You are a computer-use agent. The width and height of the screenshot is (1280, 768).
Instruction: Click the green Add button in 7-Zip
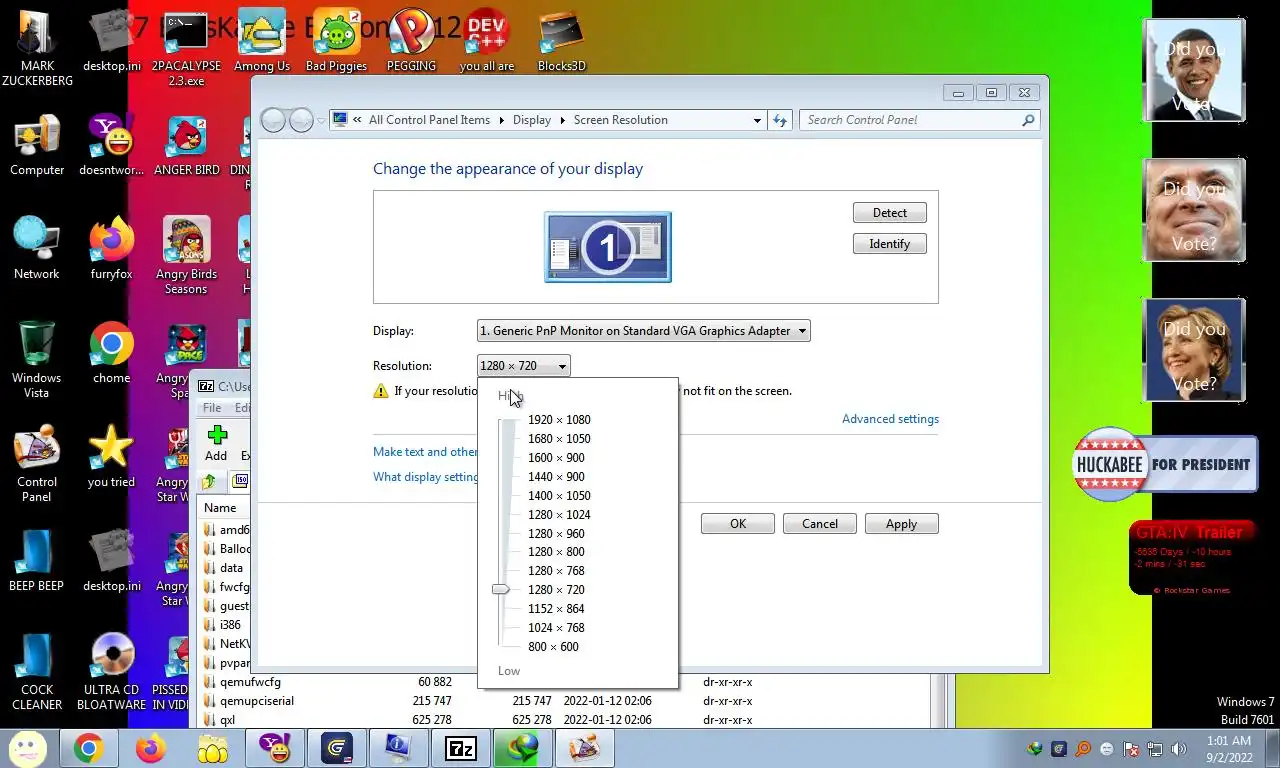(216, 444)
